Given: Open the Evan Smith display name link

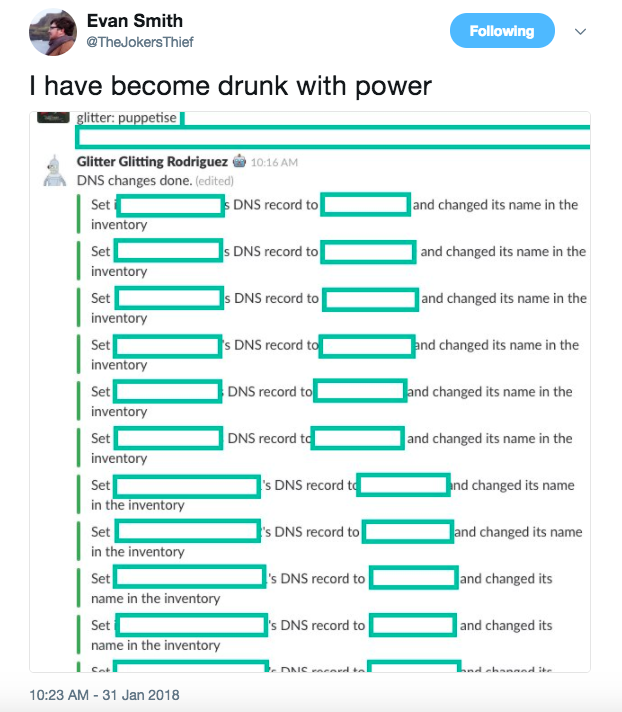Looking at the screenshot, I should 135,21.
